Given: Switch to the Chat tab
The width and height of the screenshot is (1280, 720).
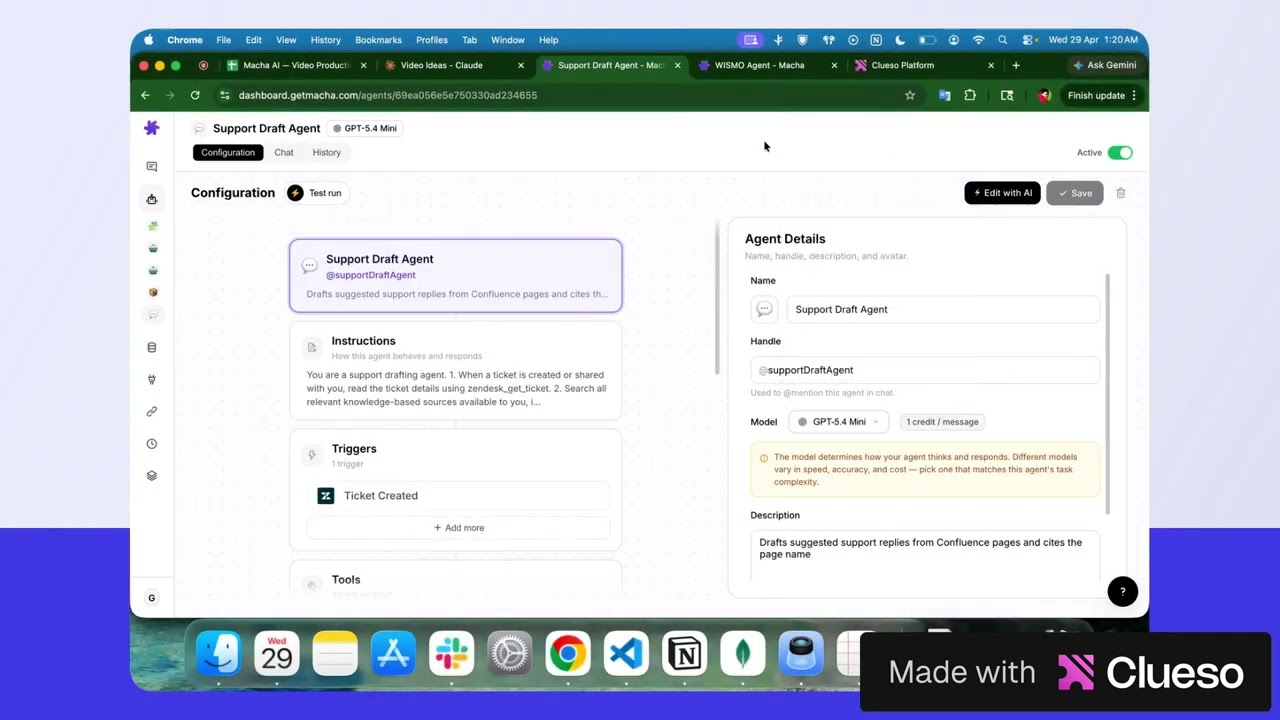Looking at the screenshot, I should pos(284,153).
